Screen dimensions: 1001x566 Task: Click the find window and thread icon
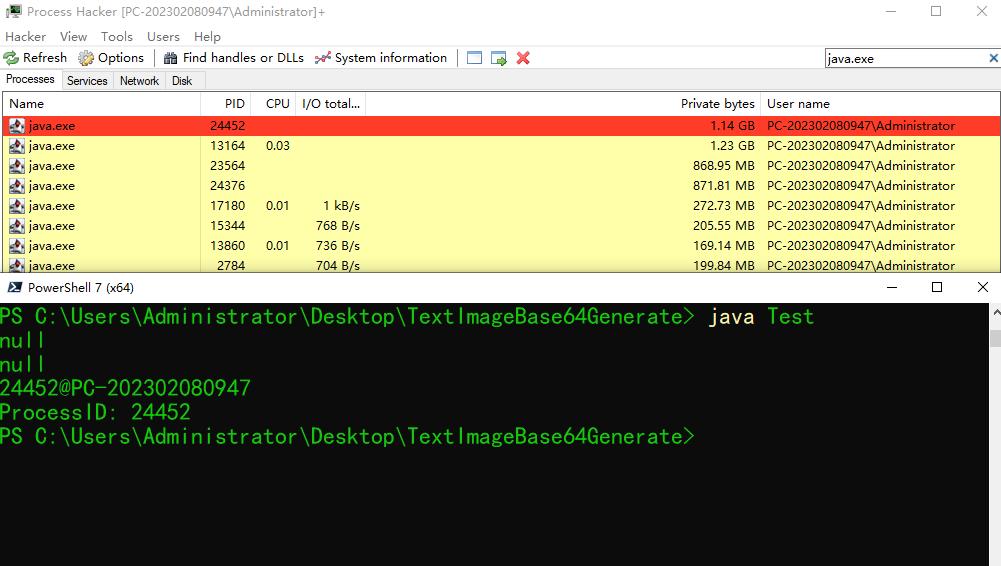point(499,58)
